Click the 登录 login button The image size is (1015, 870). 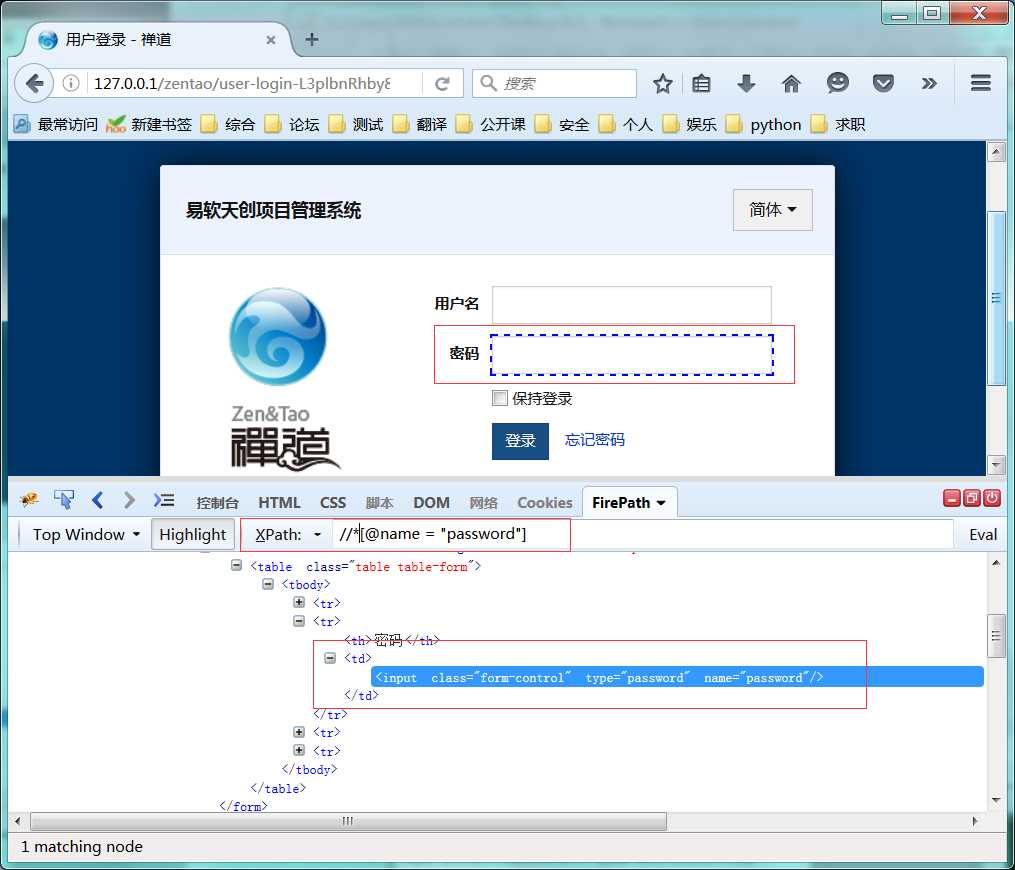[520, 441]
